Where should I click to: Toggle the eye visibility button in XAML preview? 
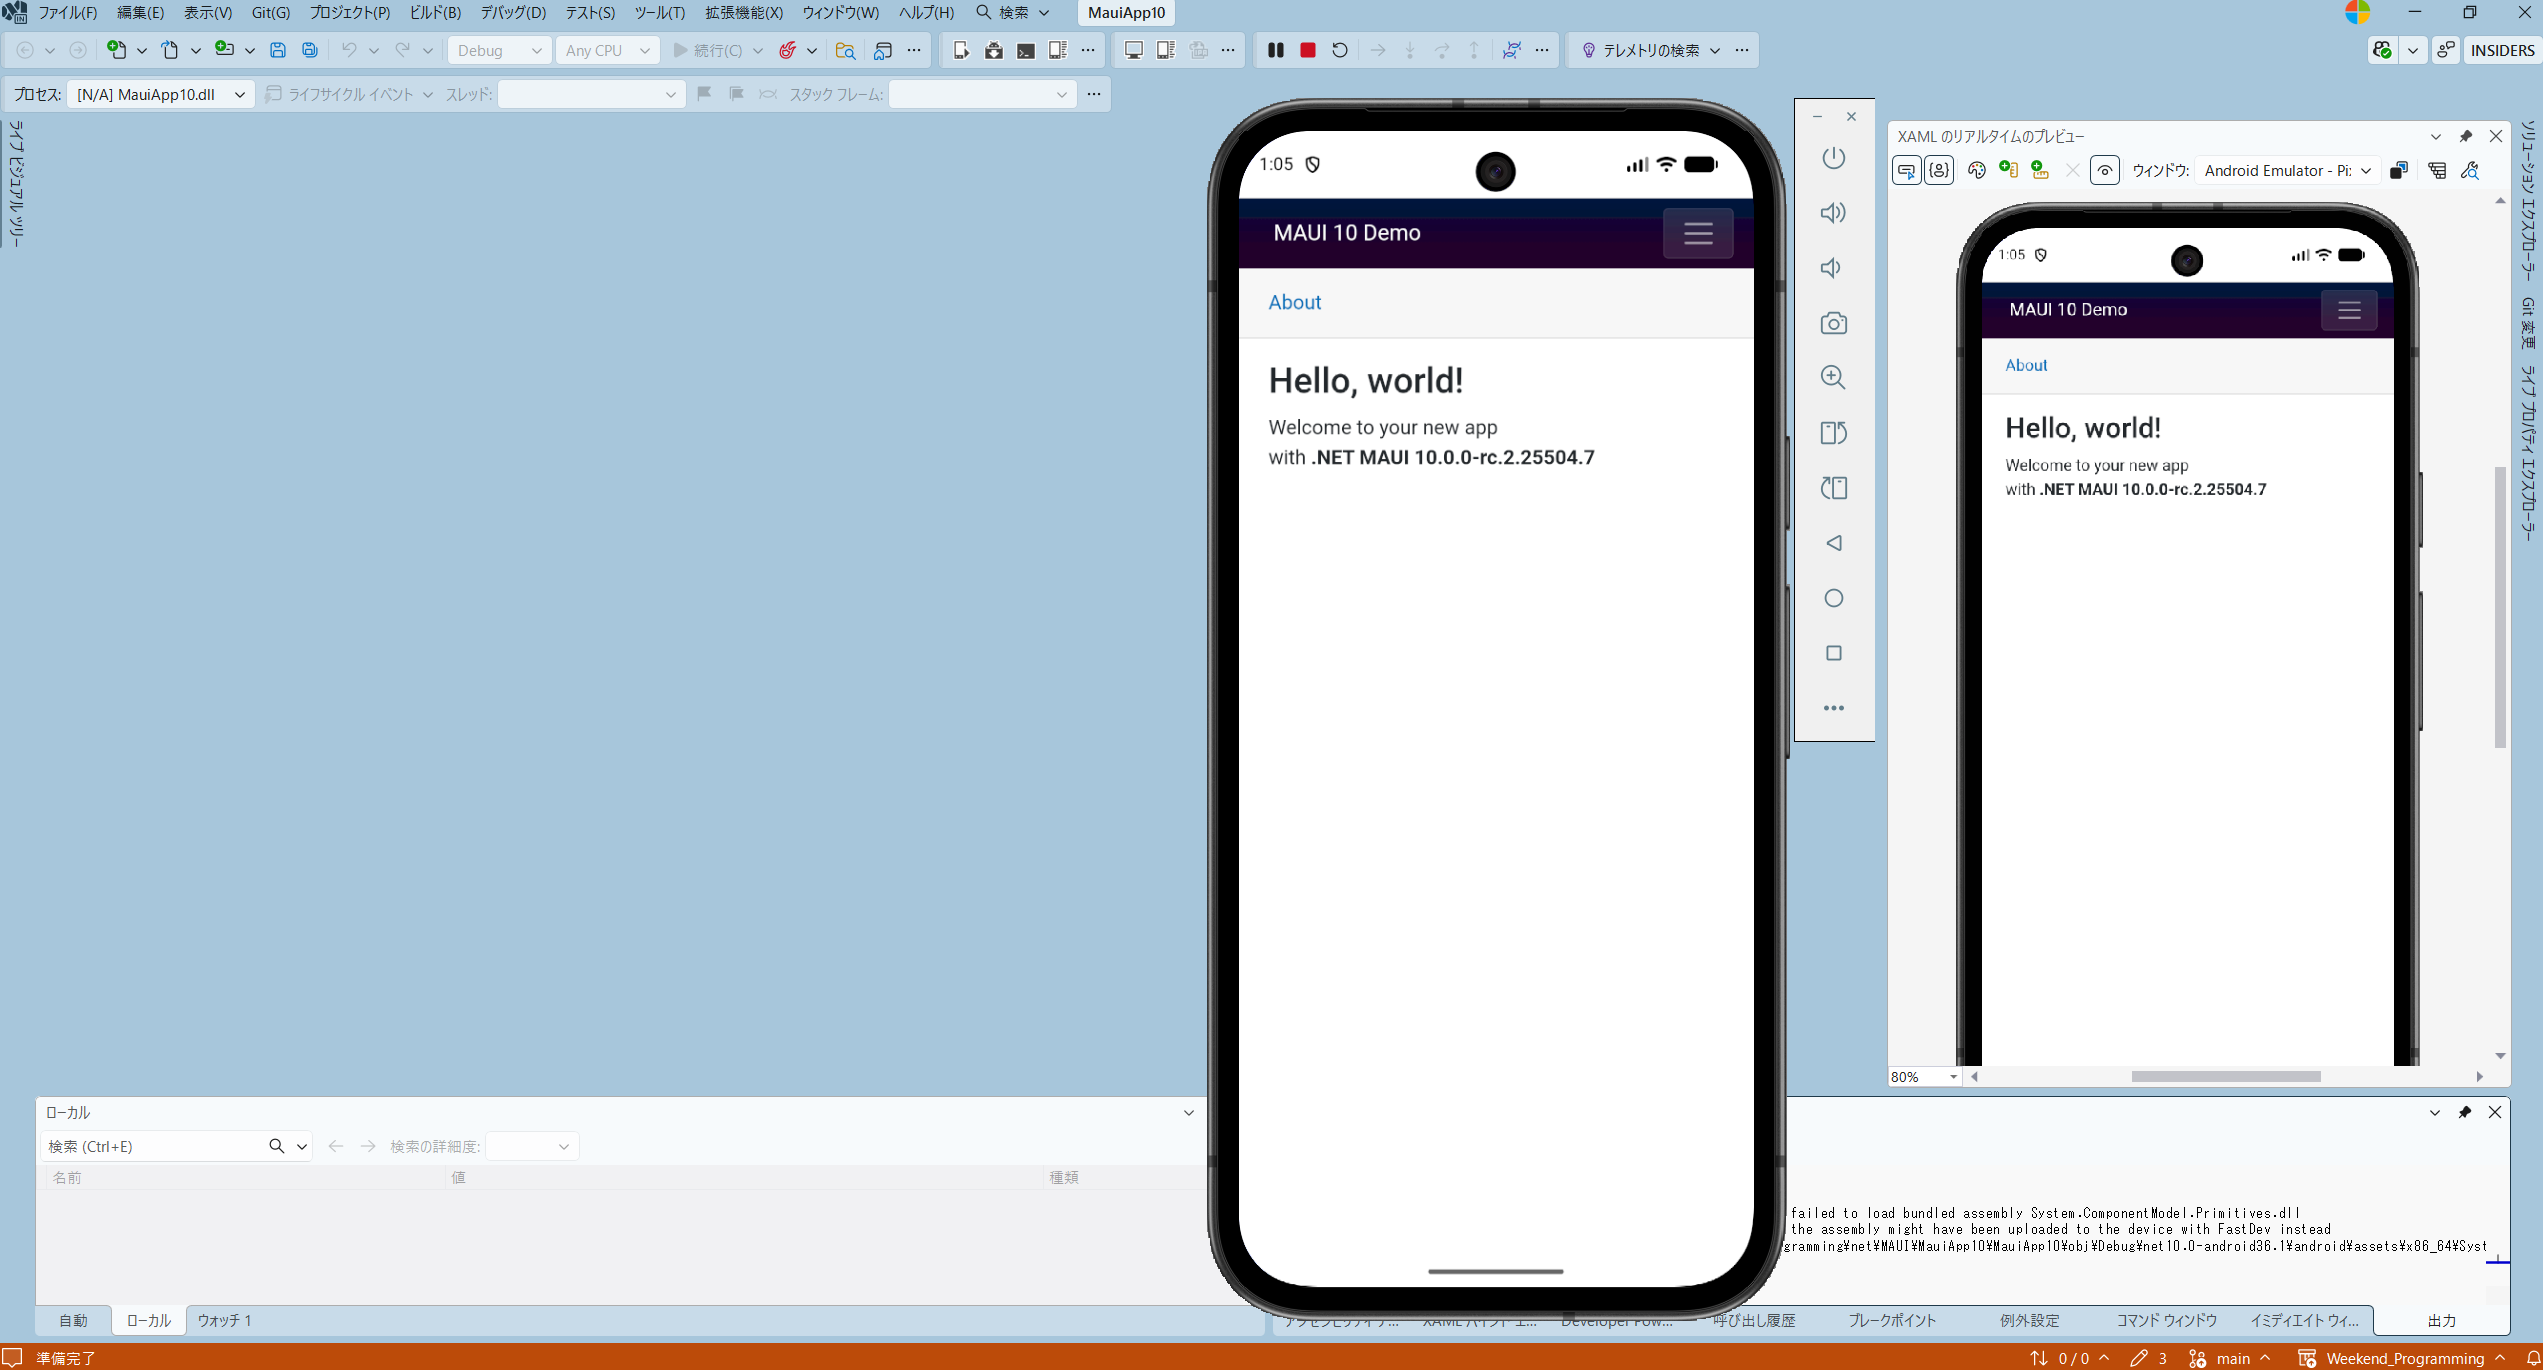2104,171
